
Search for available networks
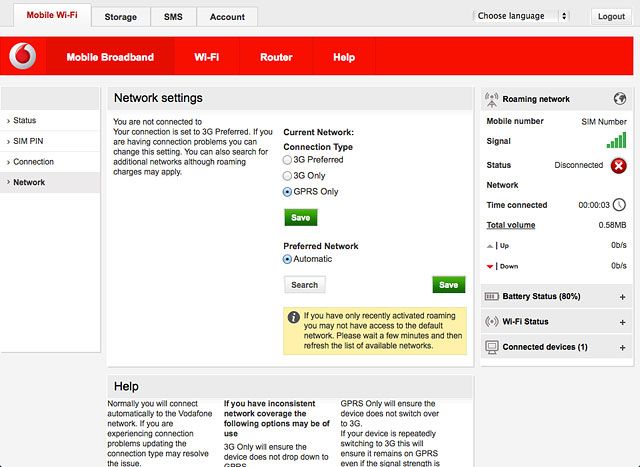pyautogui.click(x=304, y=285)
